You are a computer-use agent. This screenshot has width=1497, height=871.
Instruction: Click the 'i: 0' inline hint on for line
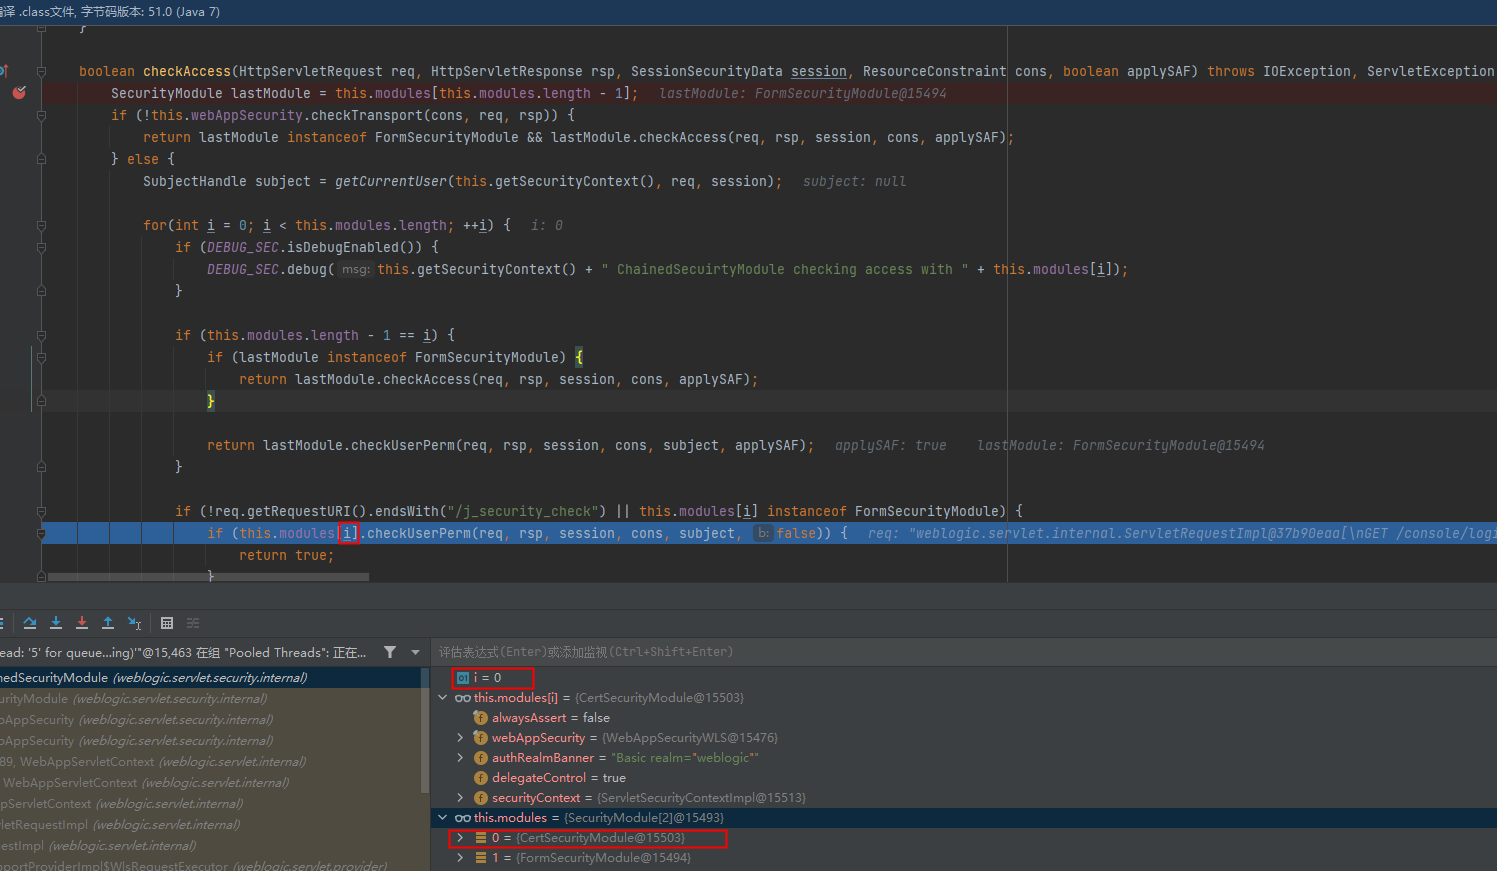tap(547, 225)
